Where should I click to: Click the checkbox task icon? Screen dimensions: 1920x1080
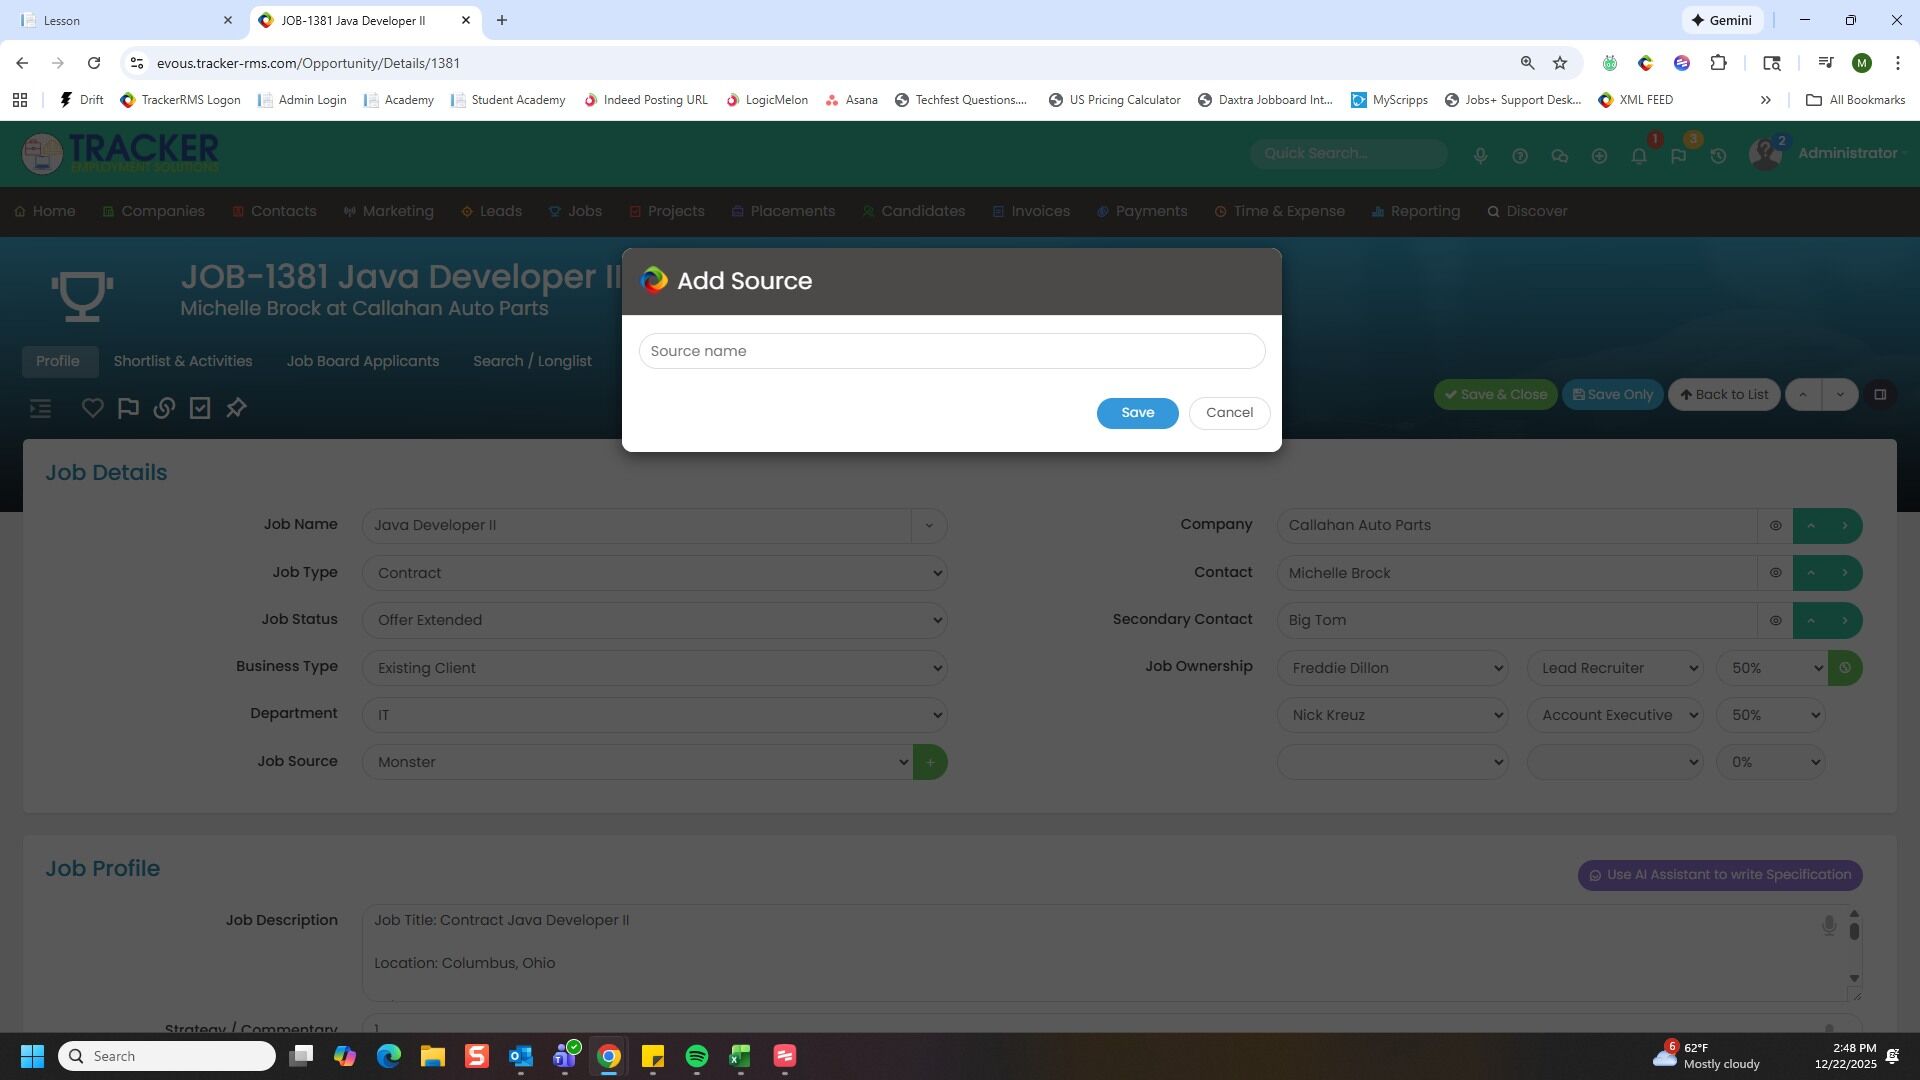(x=200, y=408)
